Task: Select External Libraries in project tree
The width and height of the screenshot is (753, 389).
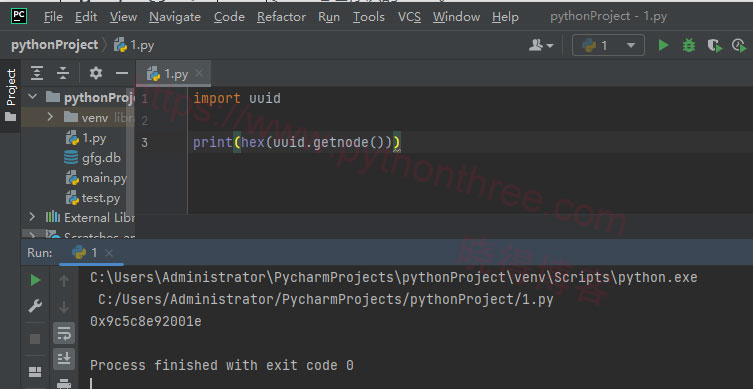Action: pyautogui.click(x=90, y=218)
